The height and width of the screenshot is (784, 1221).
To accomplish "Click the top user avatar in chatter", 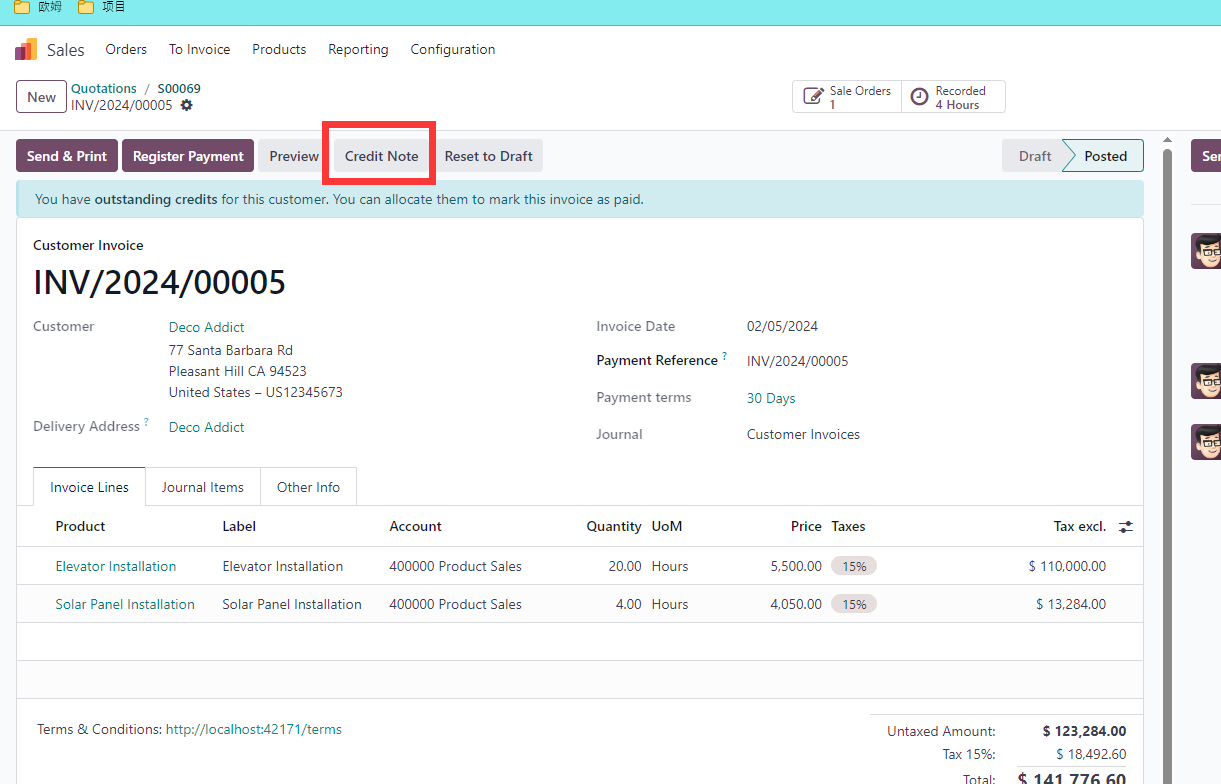I will click(1206, 251).
